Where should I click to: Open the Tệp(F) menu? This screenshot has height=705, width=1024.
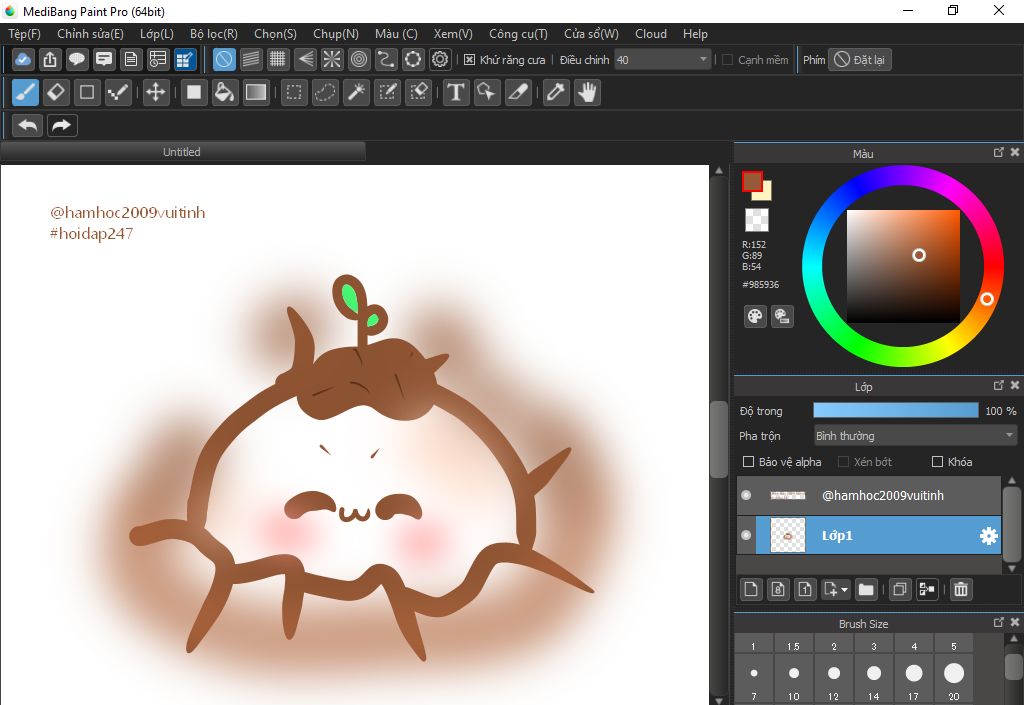pos(24,34)
